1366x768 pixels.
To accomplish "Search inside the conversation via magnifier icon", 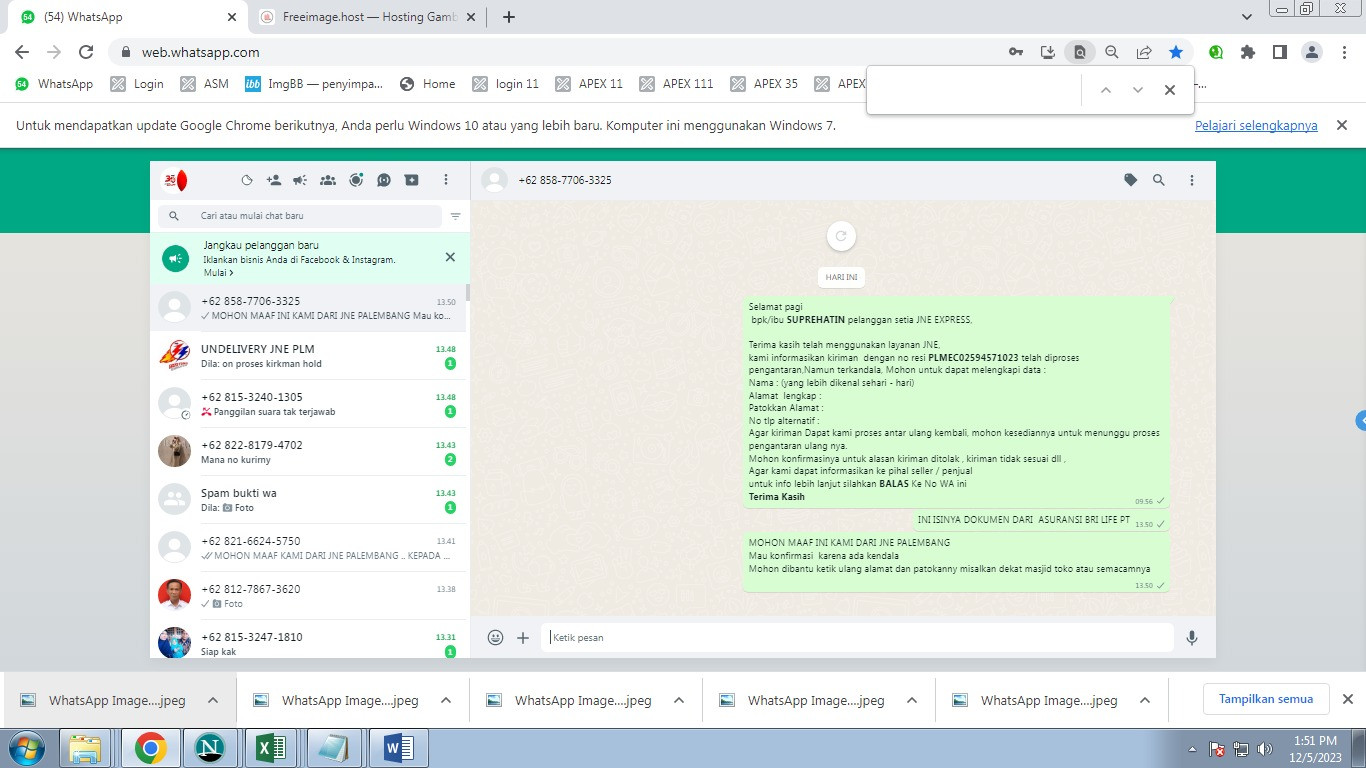I will [1159, 180].
